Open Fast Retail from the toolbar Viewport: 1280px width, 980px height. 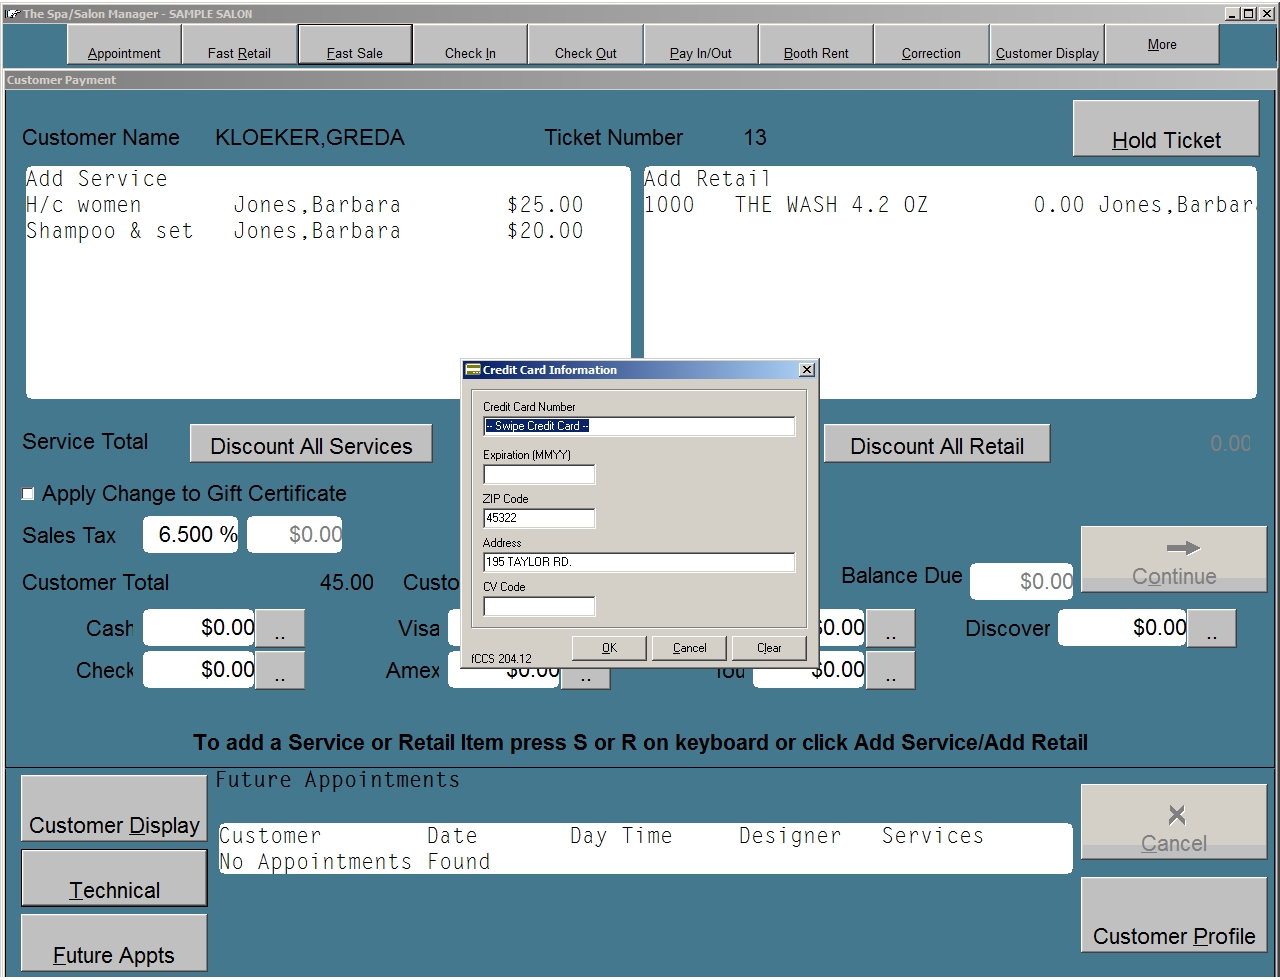239,45
